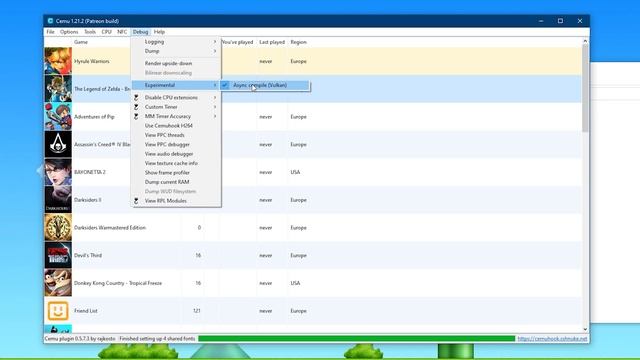The image size is (640, 360).
Task: Click the Cemuhook icon beside Disable CPU extensions
Action: point(136,98)
